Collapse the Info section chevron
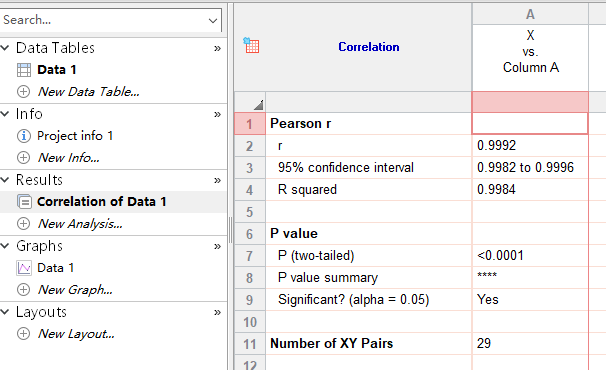 click(x=5, y=114)
